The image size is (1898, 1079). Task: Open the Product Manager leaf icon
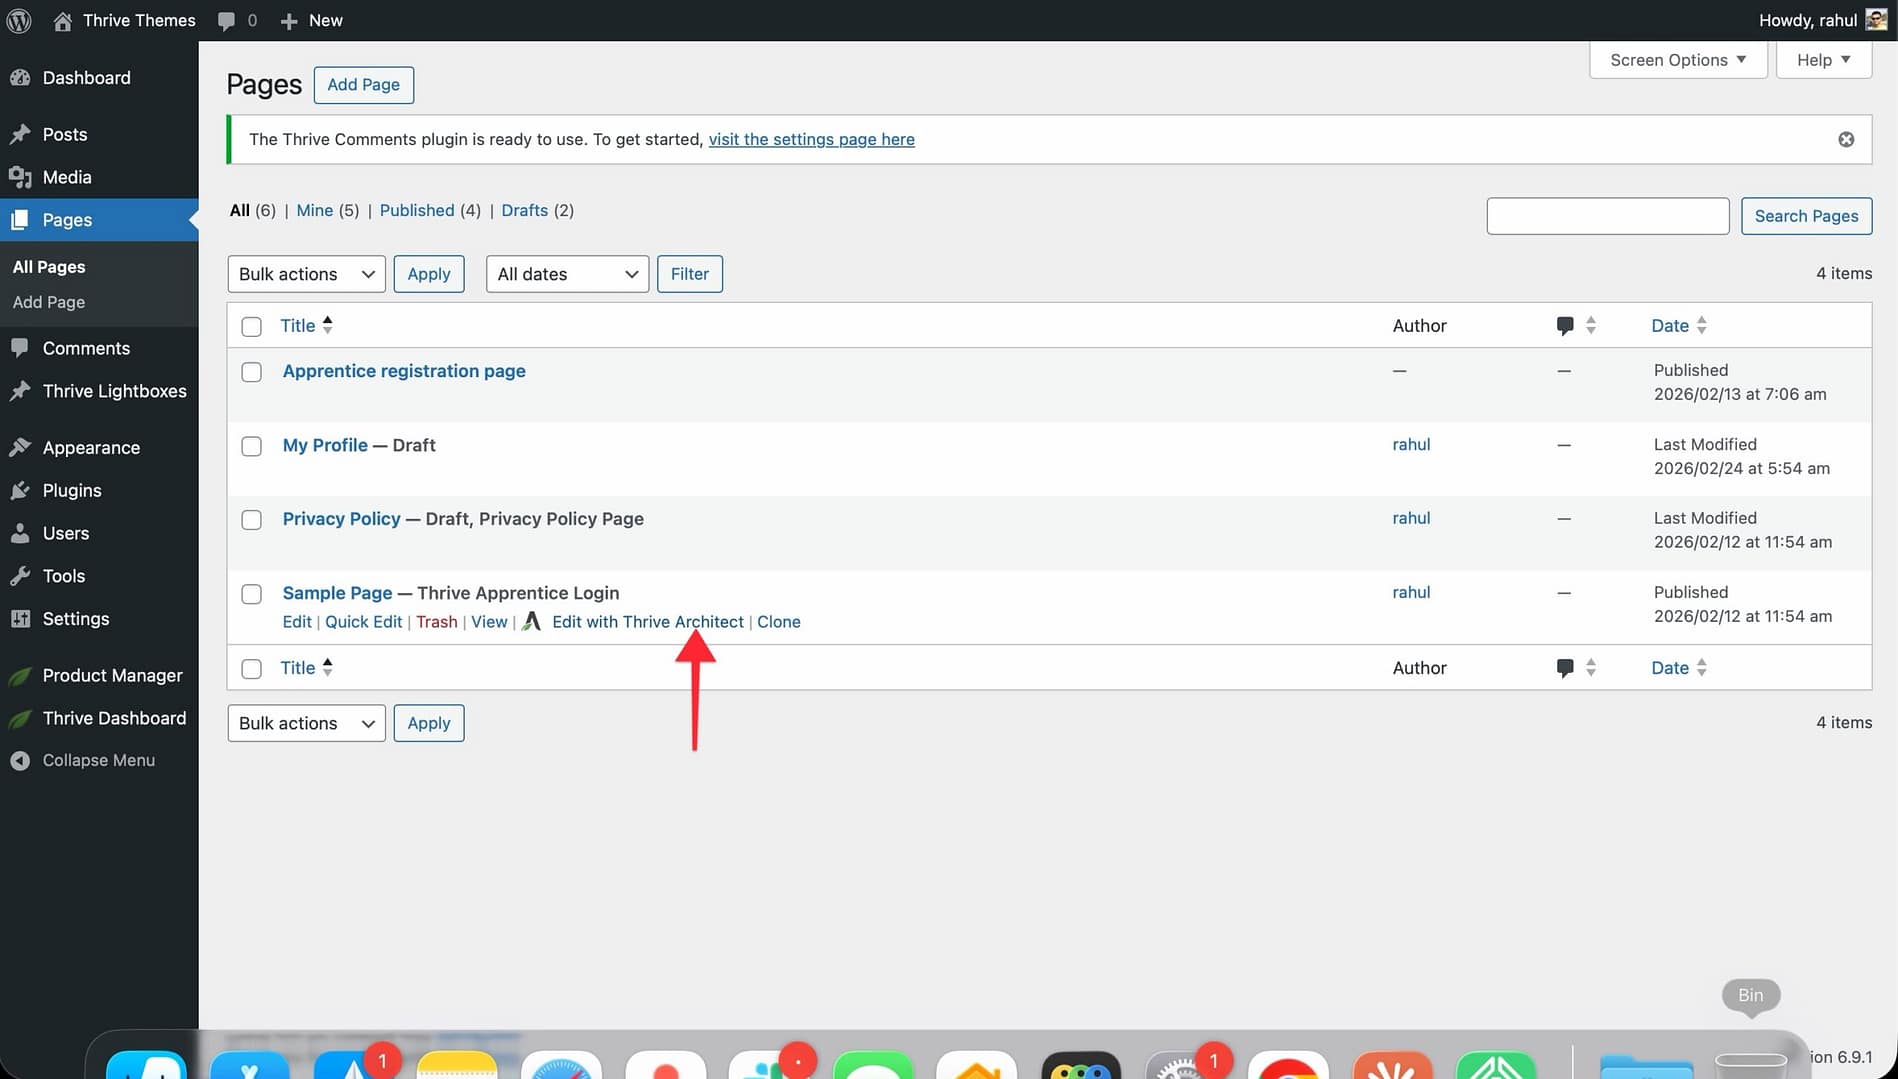tap(20, 676)
